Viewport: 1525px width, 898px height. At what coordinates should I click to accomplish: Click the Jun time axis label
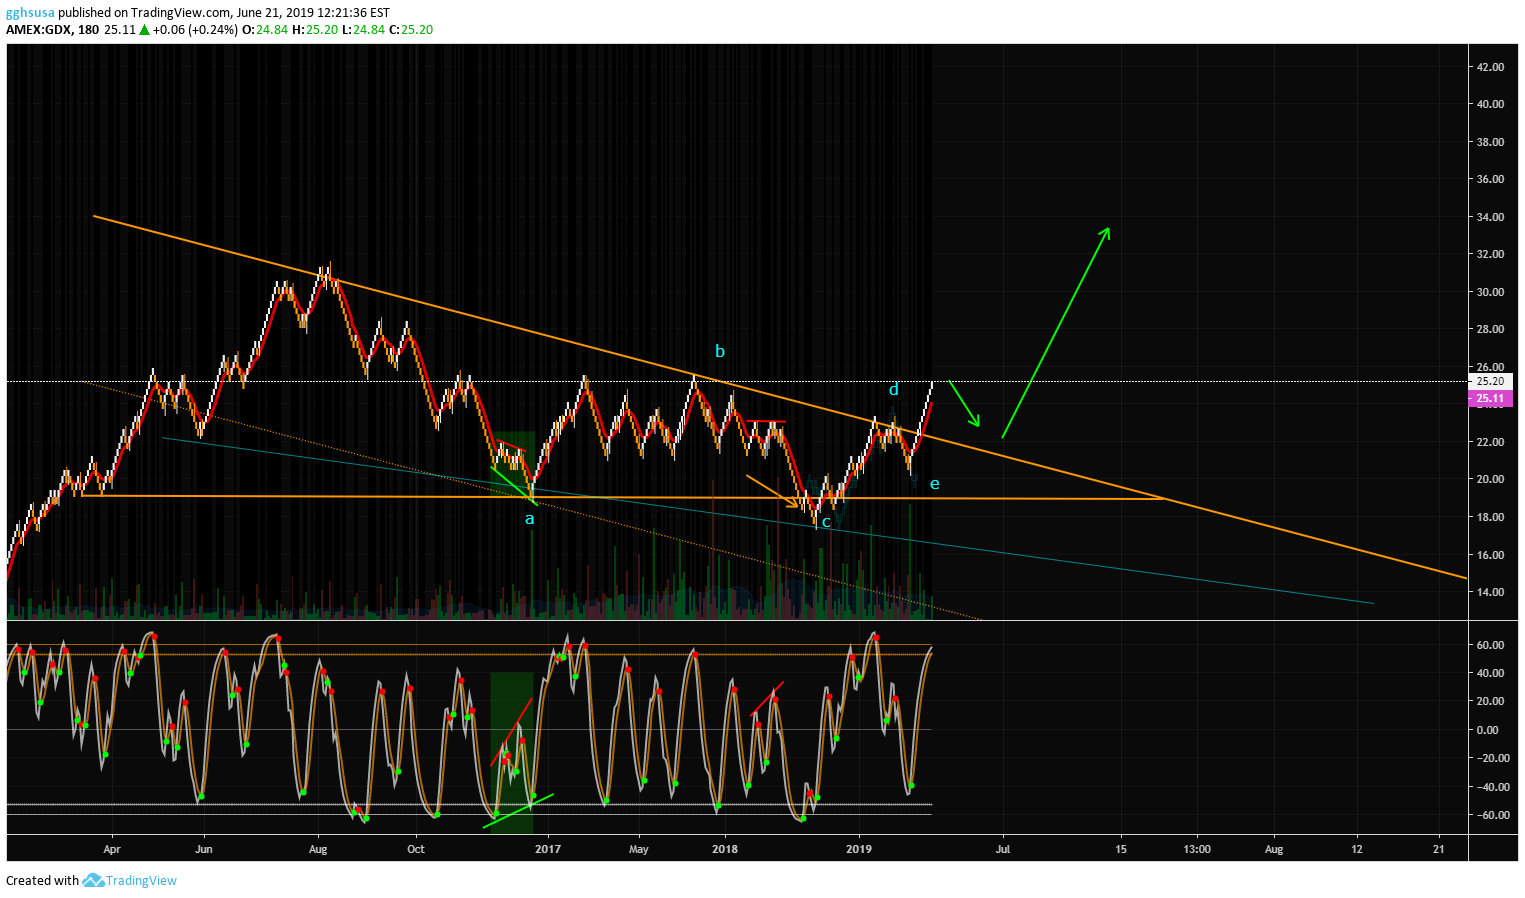coord(203,849)
